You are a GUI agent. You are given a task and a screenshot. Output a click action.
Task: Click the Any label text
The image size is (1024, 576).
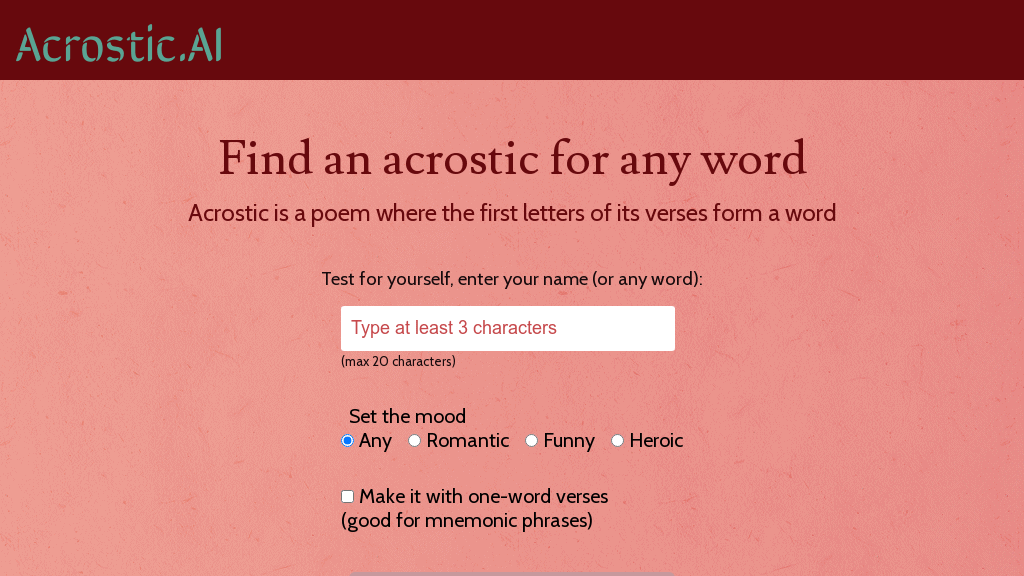tap(376, 440)
